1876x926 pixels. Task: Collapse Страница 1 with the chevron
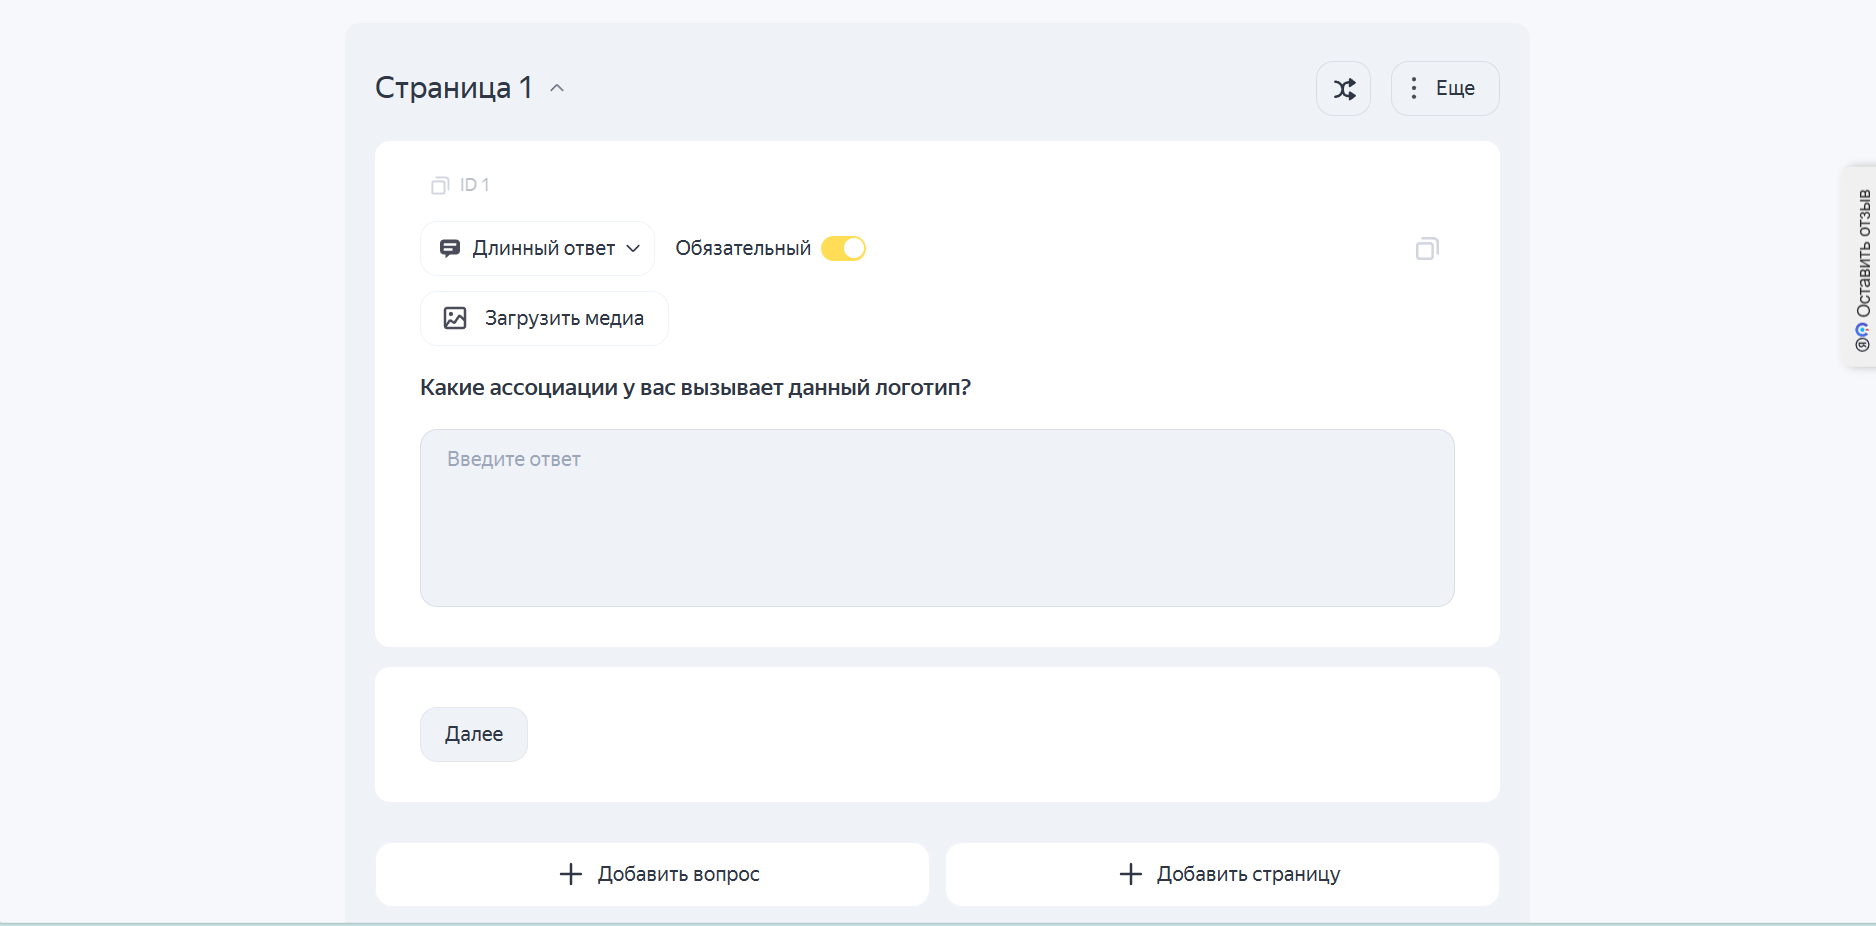[x=557, y=88]
